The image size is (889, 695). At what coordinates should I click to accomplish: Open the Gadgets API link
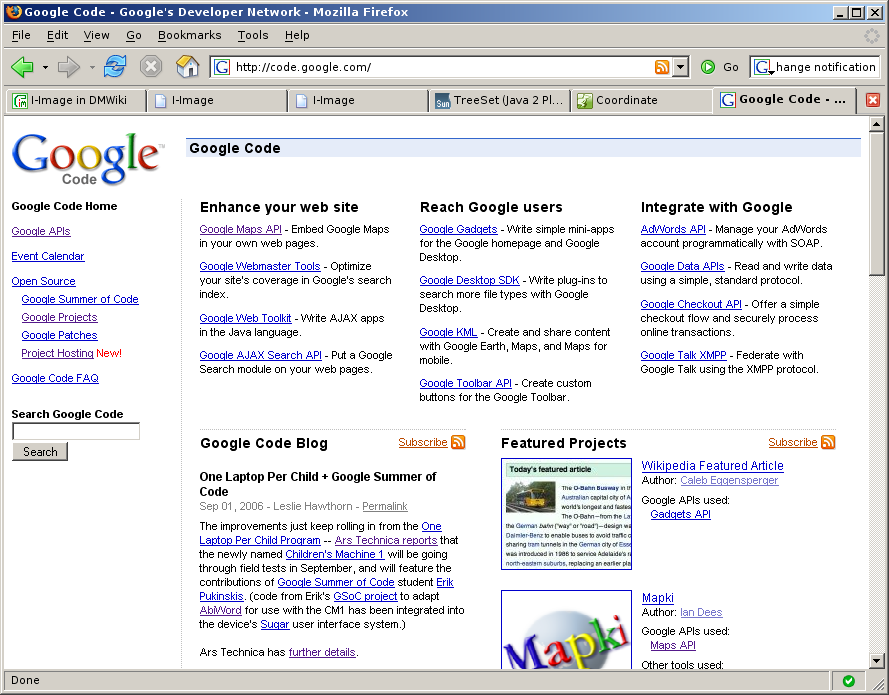(680, 514)
